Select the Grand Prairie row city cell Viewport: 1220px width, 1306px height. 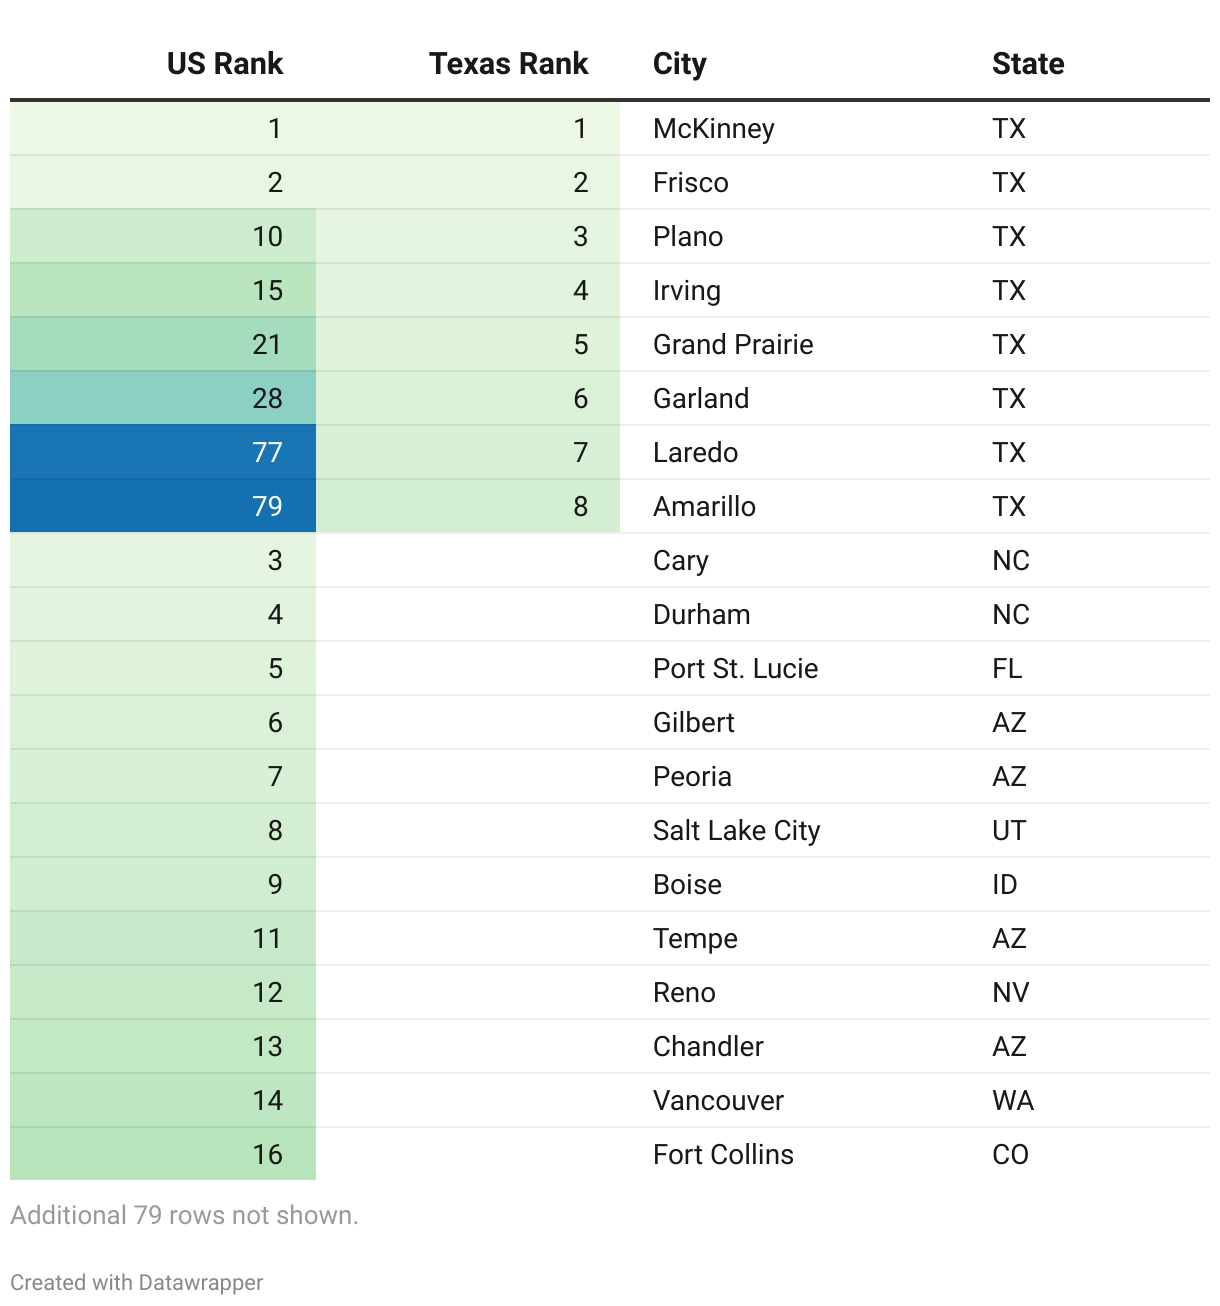coord(732,345)
